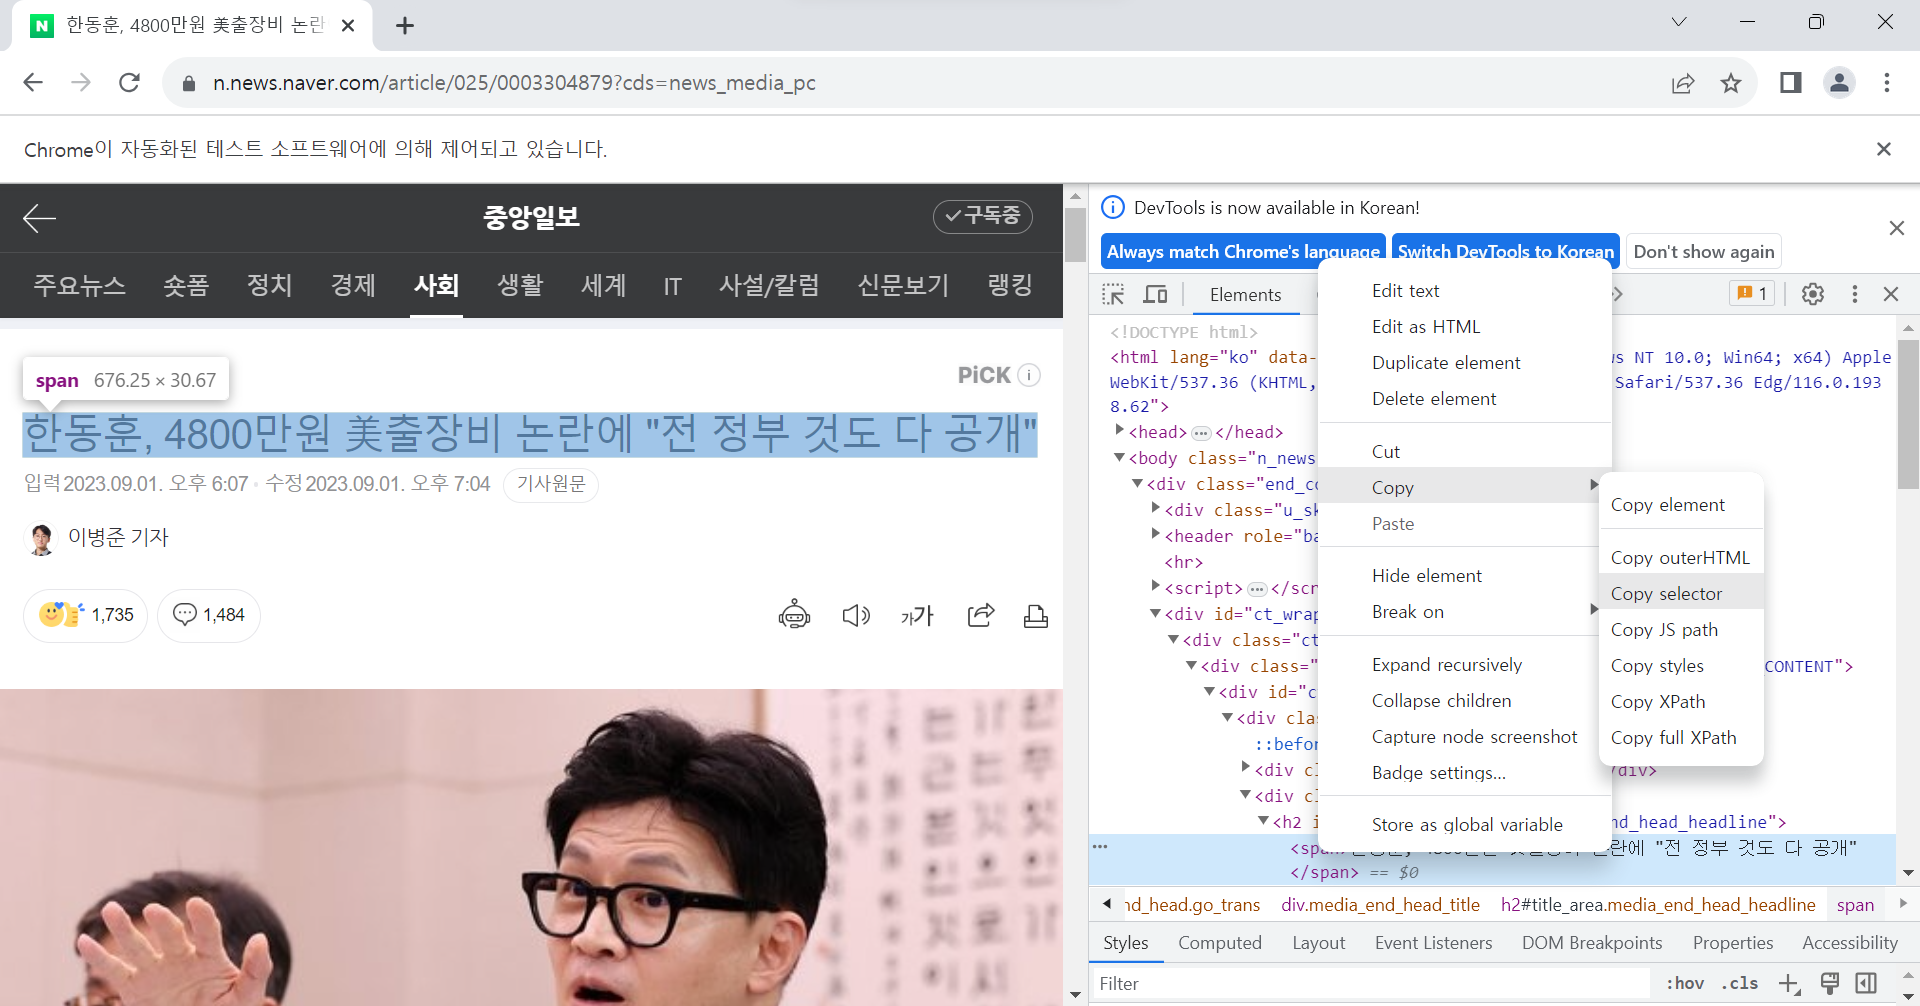1920x1006 pixels.
Task: Open the Chrome tab search dropdown
Action: coord(1679,22)
